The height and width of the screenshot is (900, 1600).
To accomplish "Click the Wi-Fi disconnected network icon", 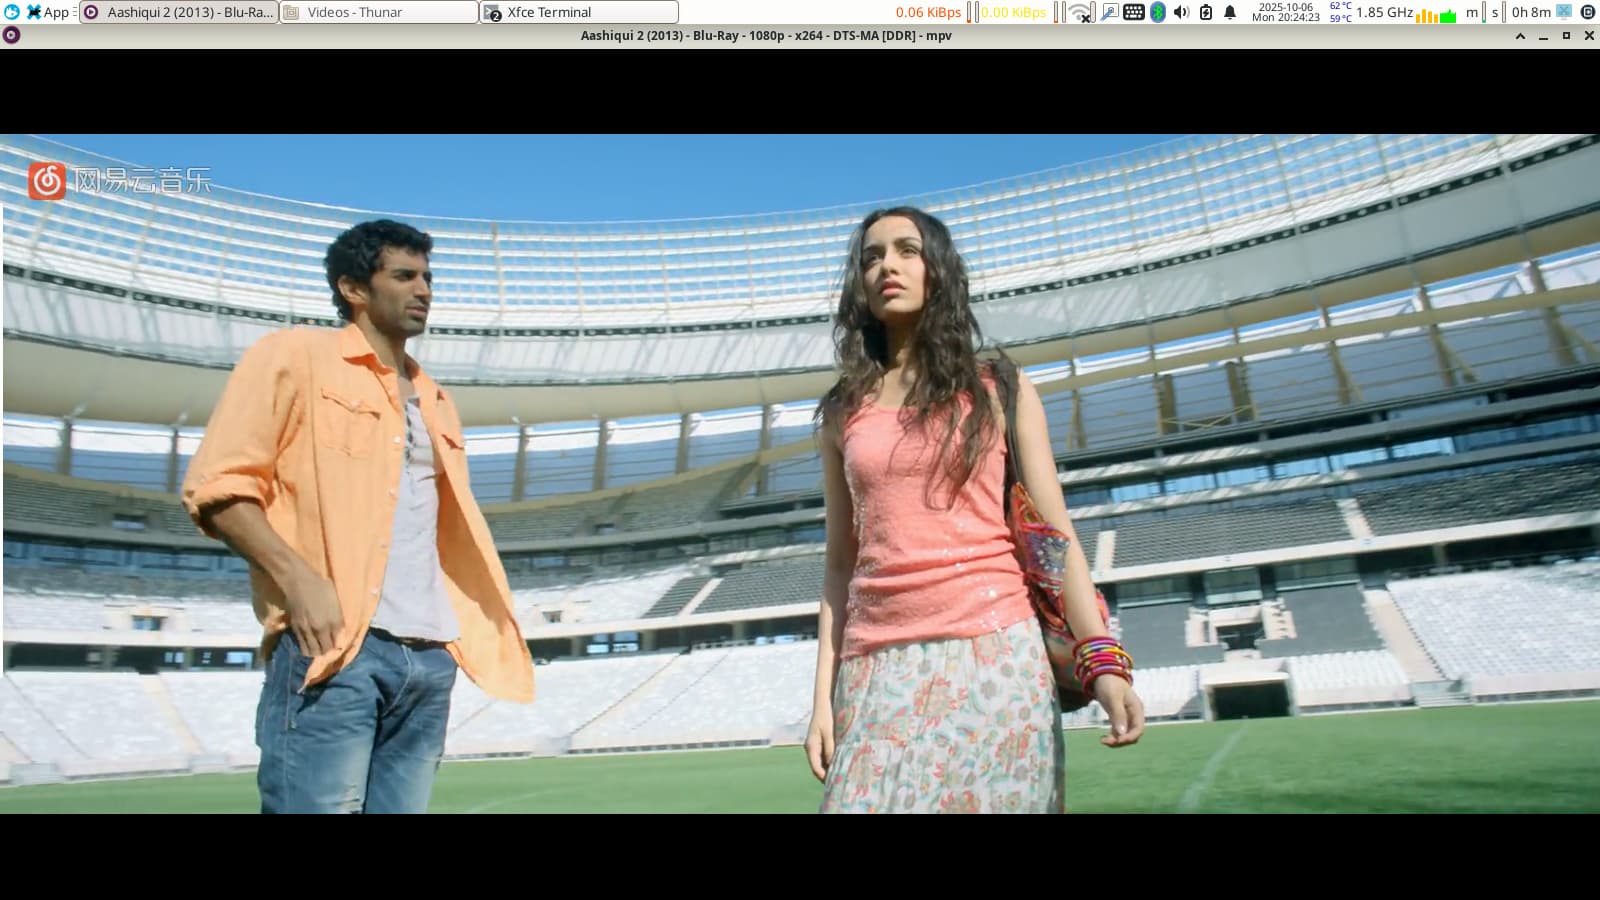I will tap(1079, 12).
